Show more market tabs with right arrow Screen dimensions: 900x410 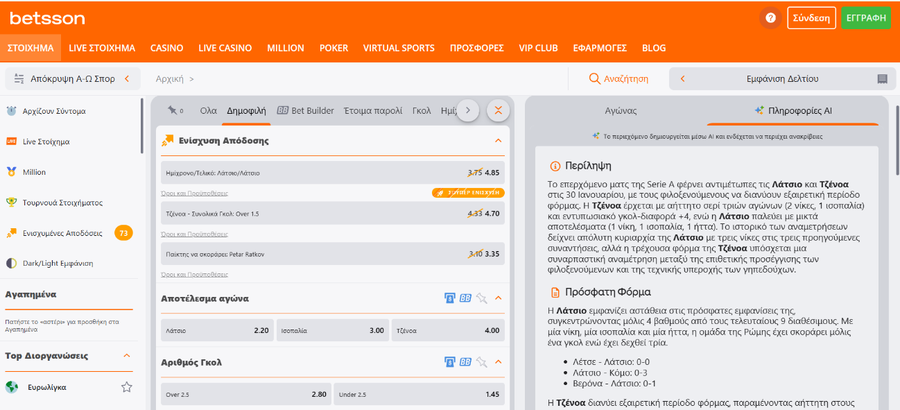coord(468,110)
